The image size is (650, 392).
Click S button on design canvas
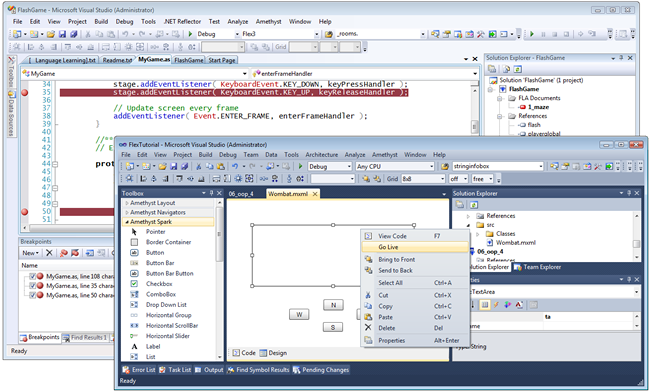click(x=333, y=327)
